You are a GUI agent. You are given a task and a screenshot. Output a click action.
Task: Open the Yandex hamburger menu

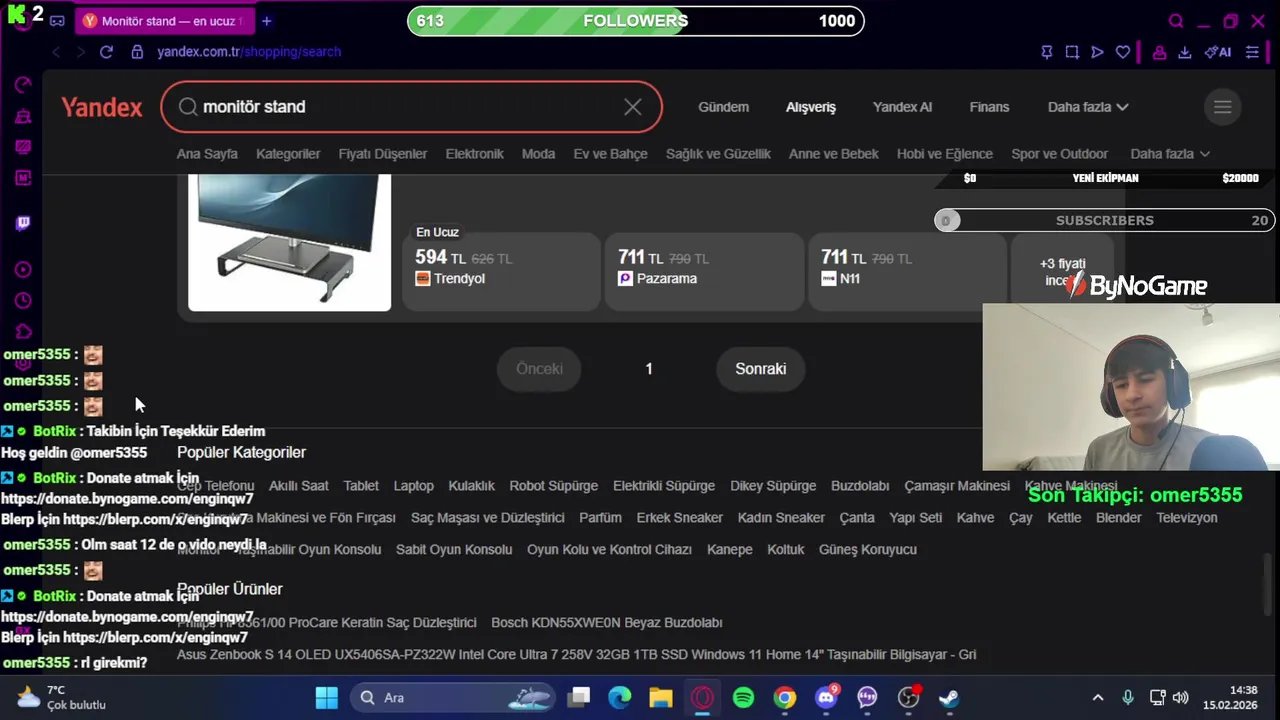tap(1222, 107)
